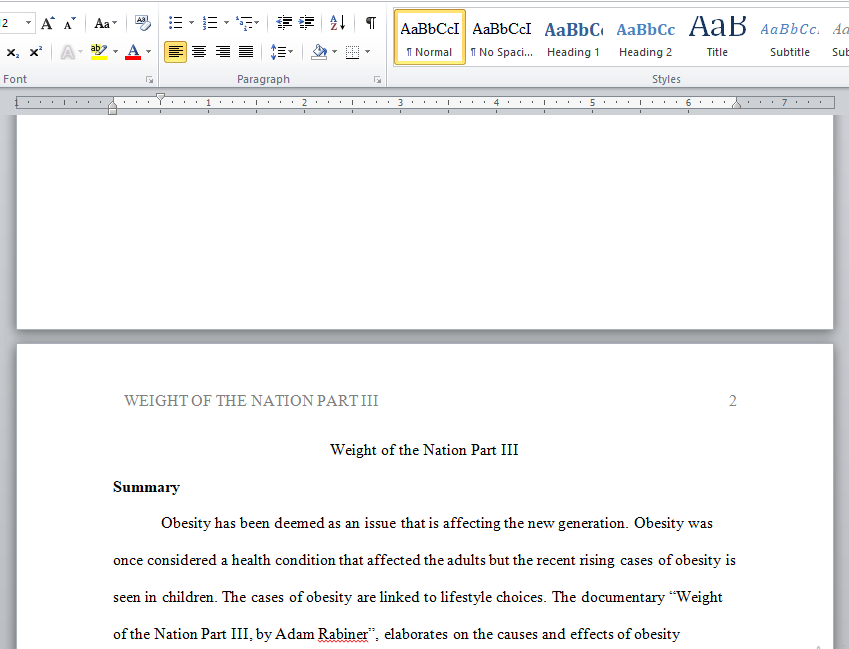Image resolution: width=849 pixels, height=649 pixels.
Task: Expand the multilevel list dropdown
Action: [x=257, y=23]
